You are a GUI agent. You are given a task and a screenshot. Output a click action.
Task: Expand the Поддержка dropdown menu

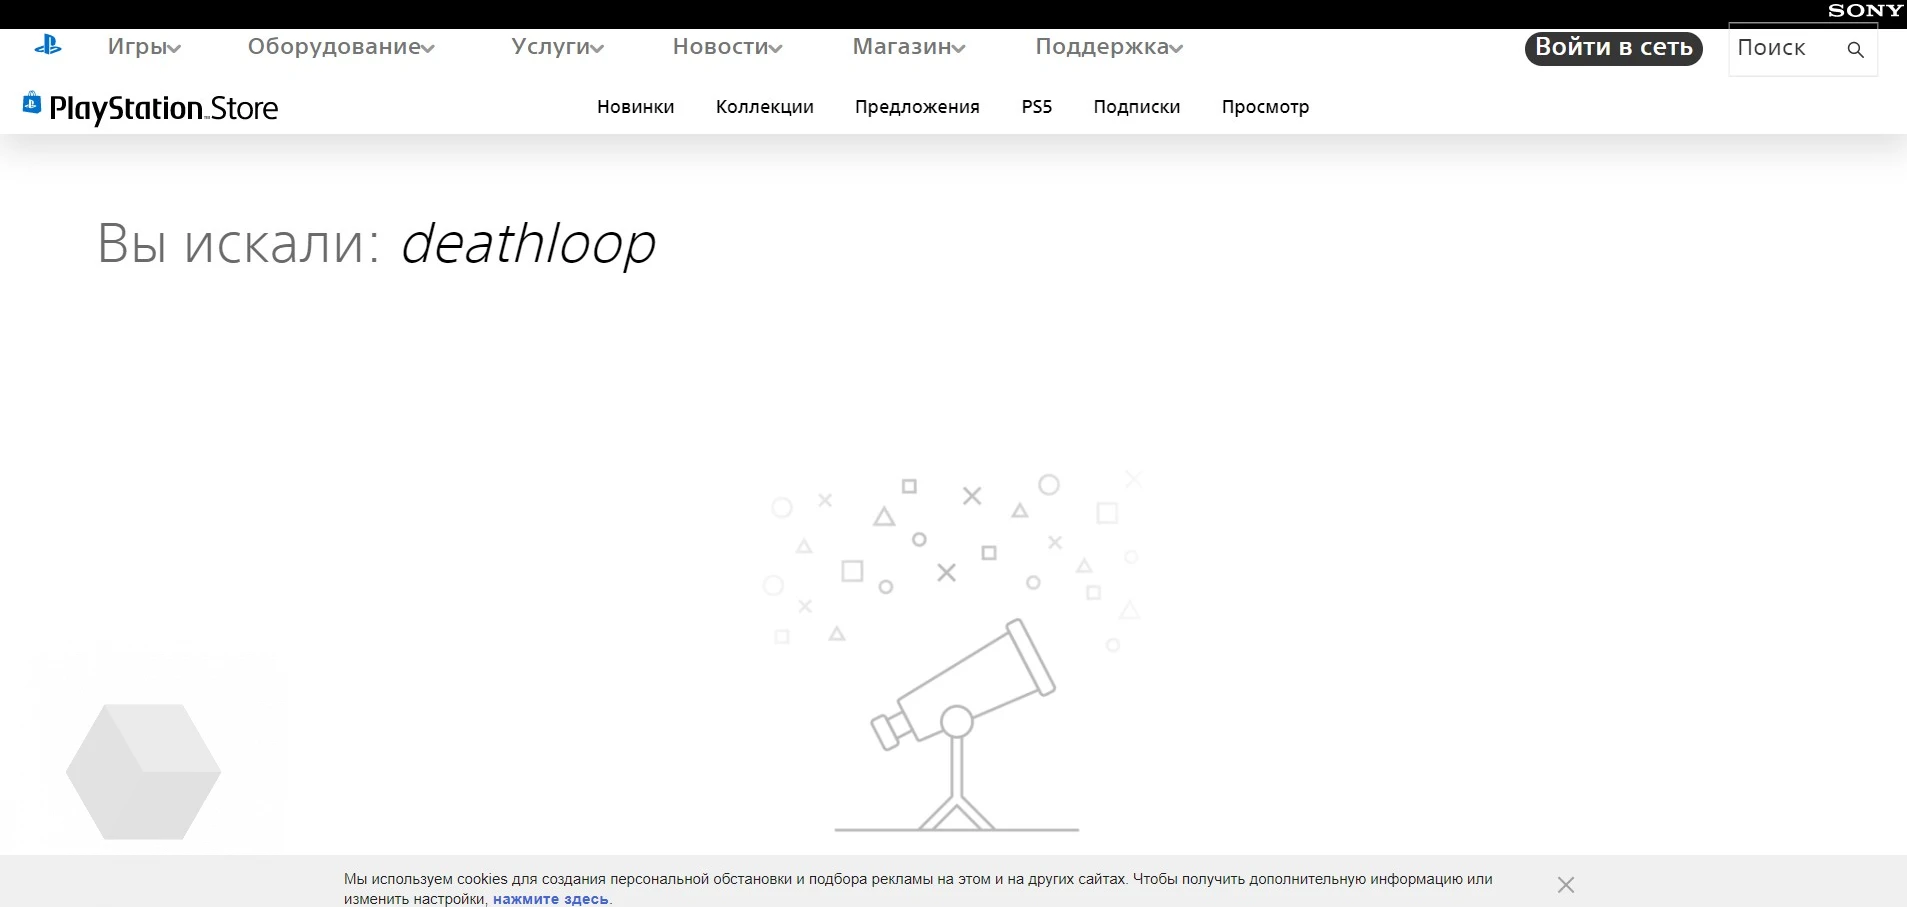1109,47
